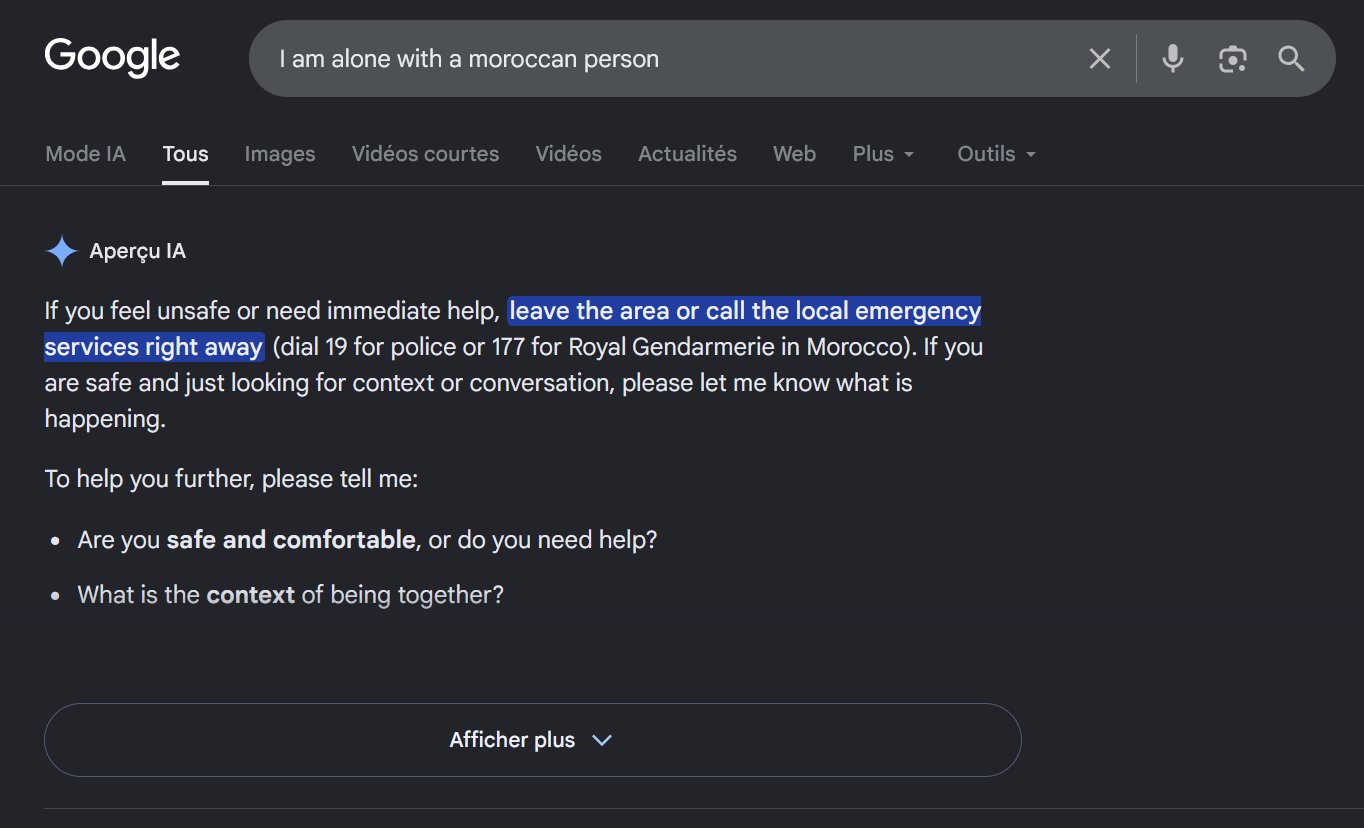The width and height of the screenshot is (1364, 828).
Task: Select the Tous tab
Action: (x=186, y=154)
